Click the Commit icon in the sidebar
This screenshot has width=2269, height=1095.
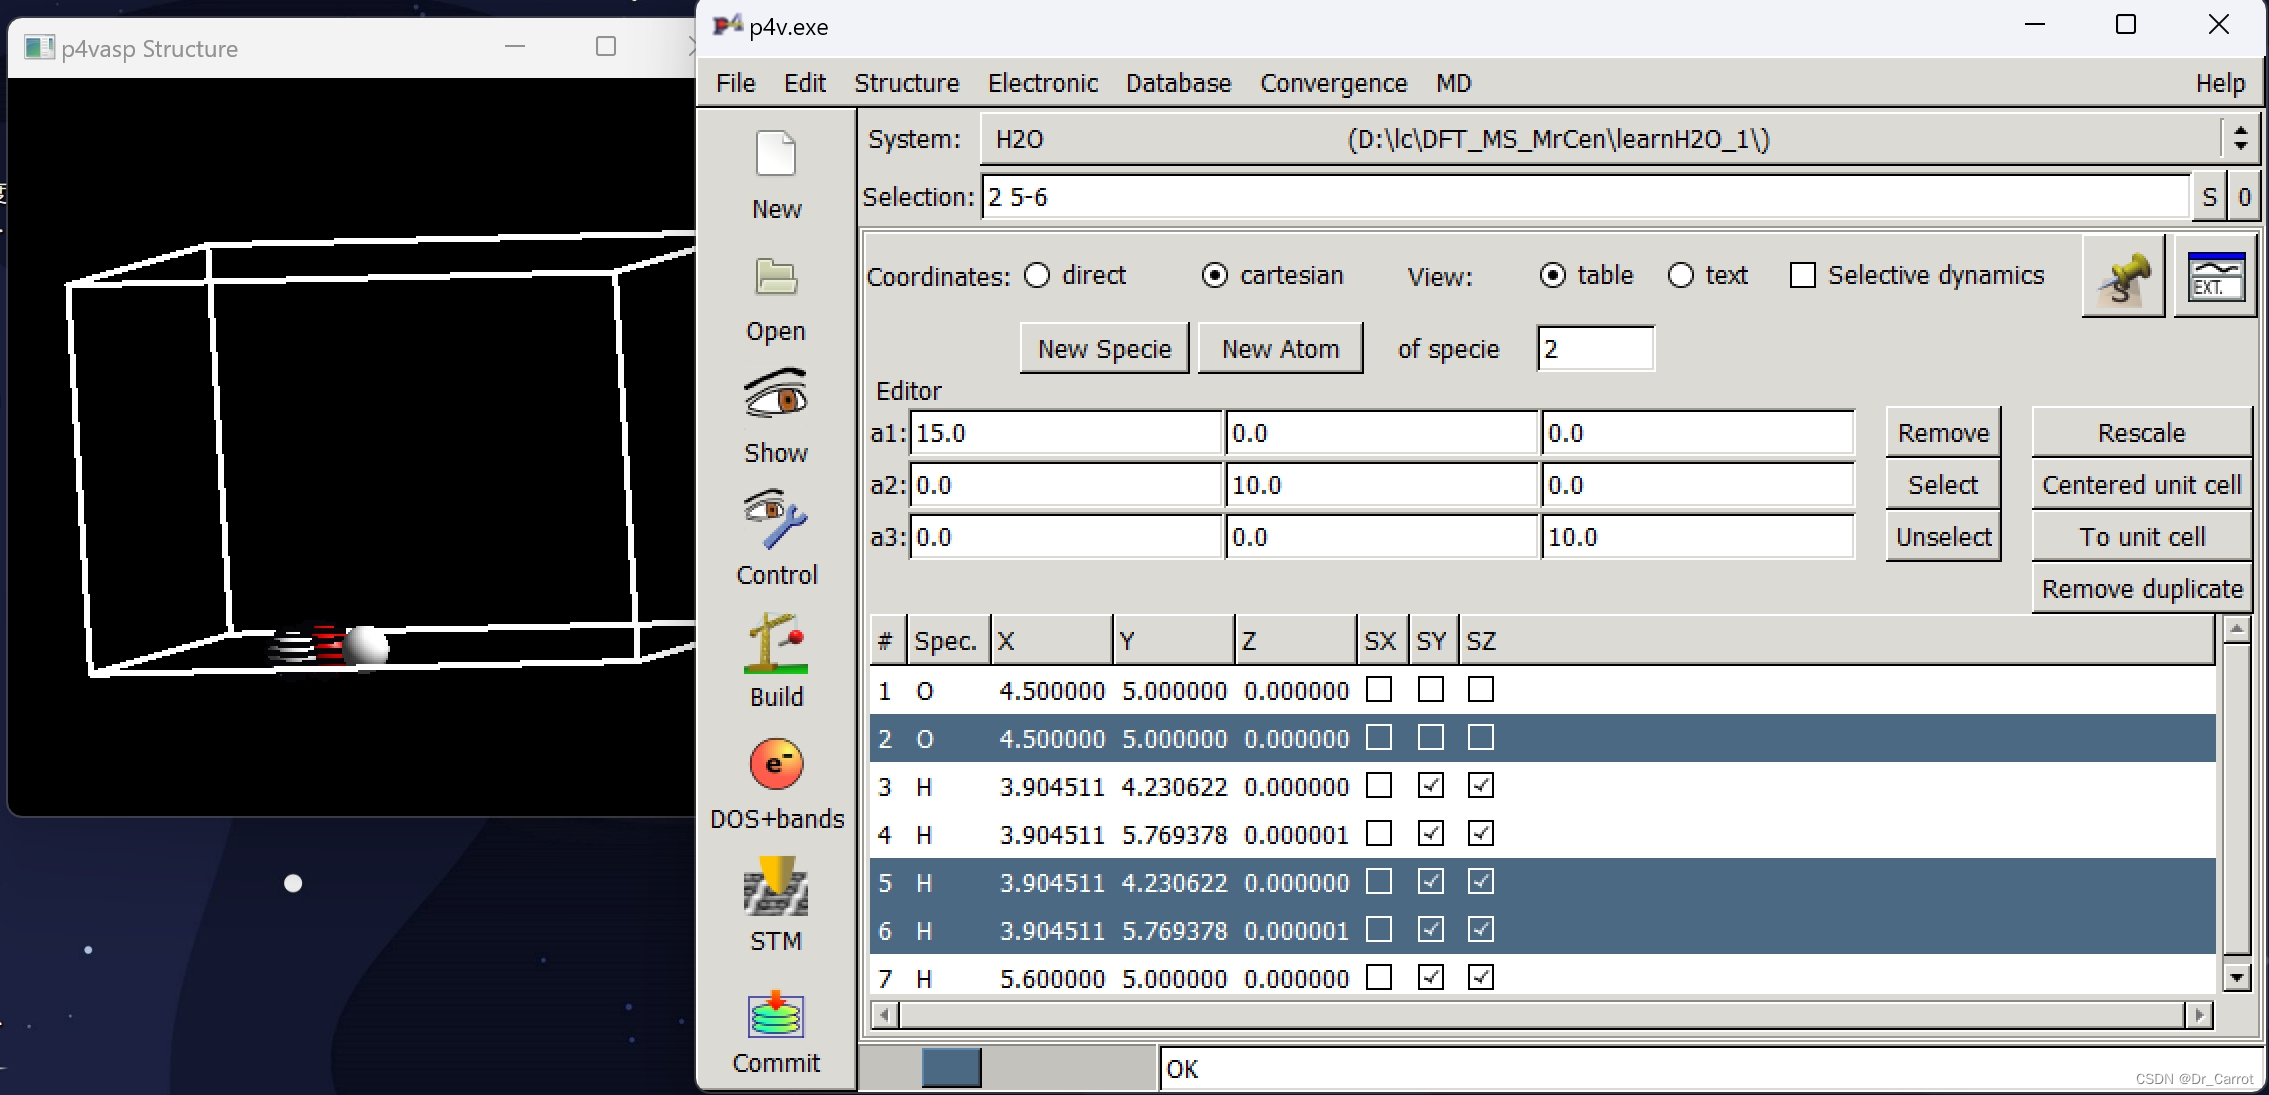pyautogui.click(x=776, y=1016)
